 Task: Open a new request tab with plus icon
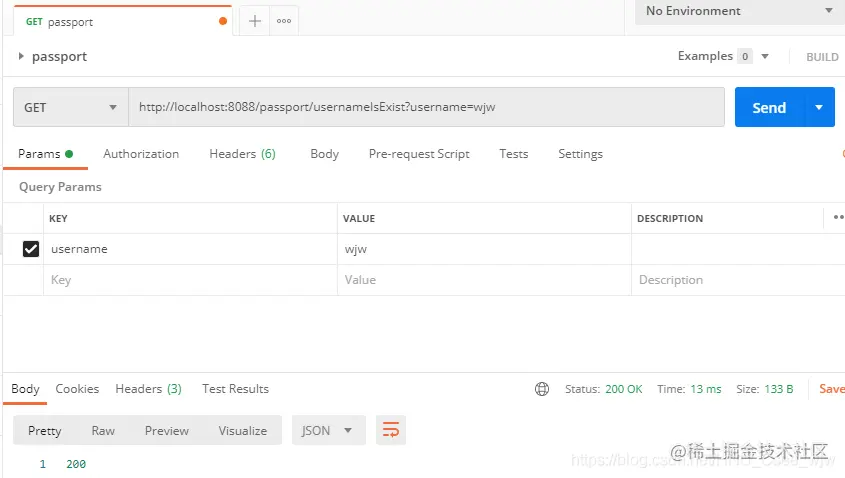coord(254,22)
